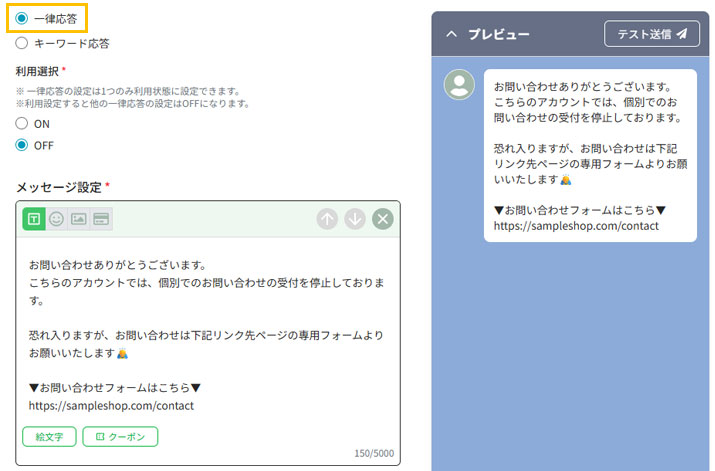
Task: Set usage setting to OFF
Action: pos(22,145)
